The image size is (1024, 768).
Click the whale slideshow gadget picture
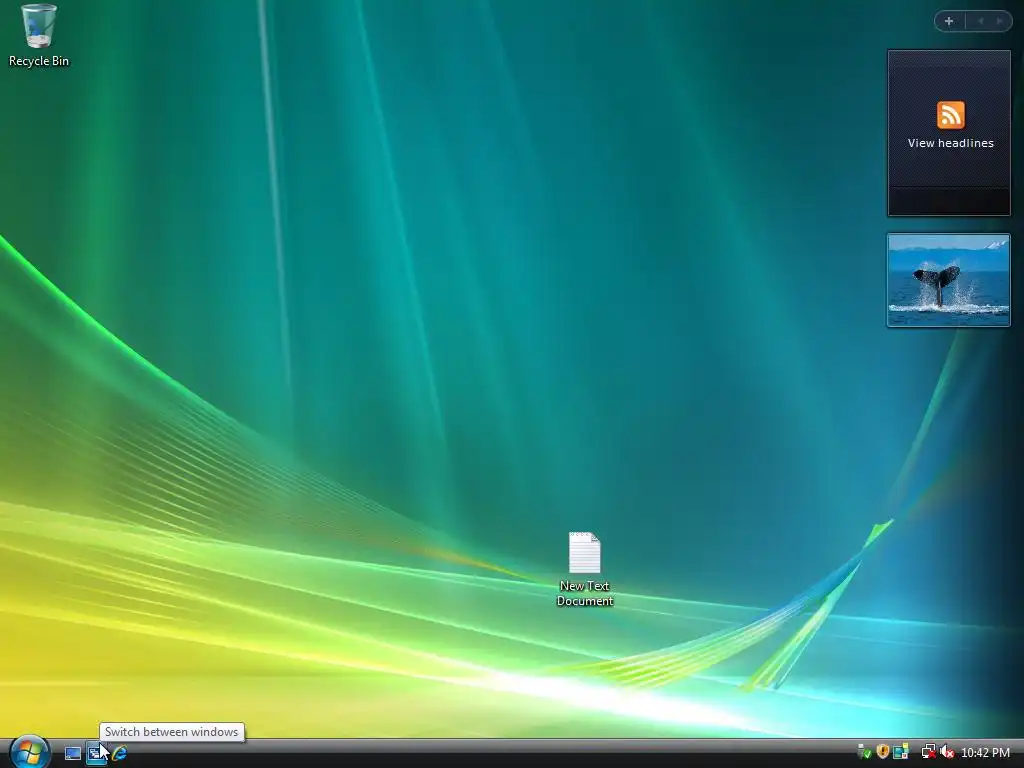click(948, 280)
